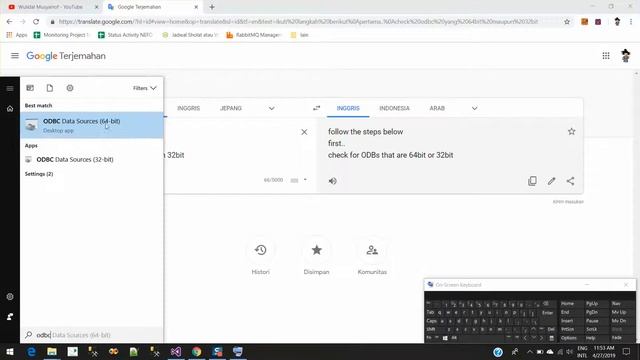Screen dimensions: 640x360
Task: Open File Explorer from the taskbar
Action: pos(52,351)
